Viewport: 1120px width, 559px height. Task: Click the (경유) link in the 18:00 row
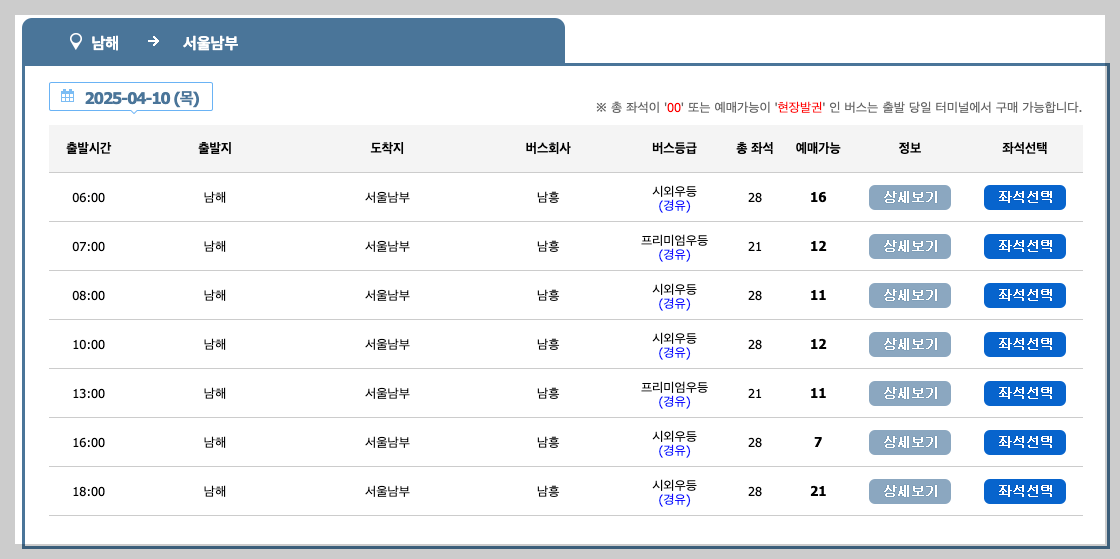tap(674, 499)
